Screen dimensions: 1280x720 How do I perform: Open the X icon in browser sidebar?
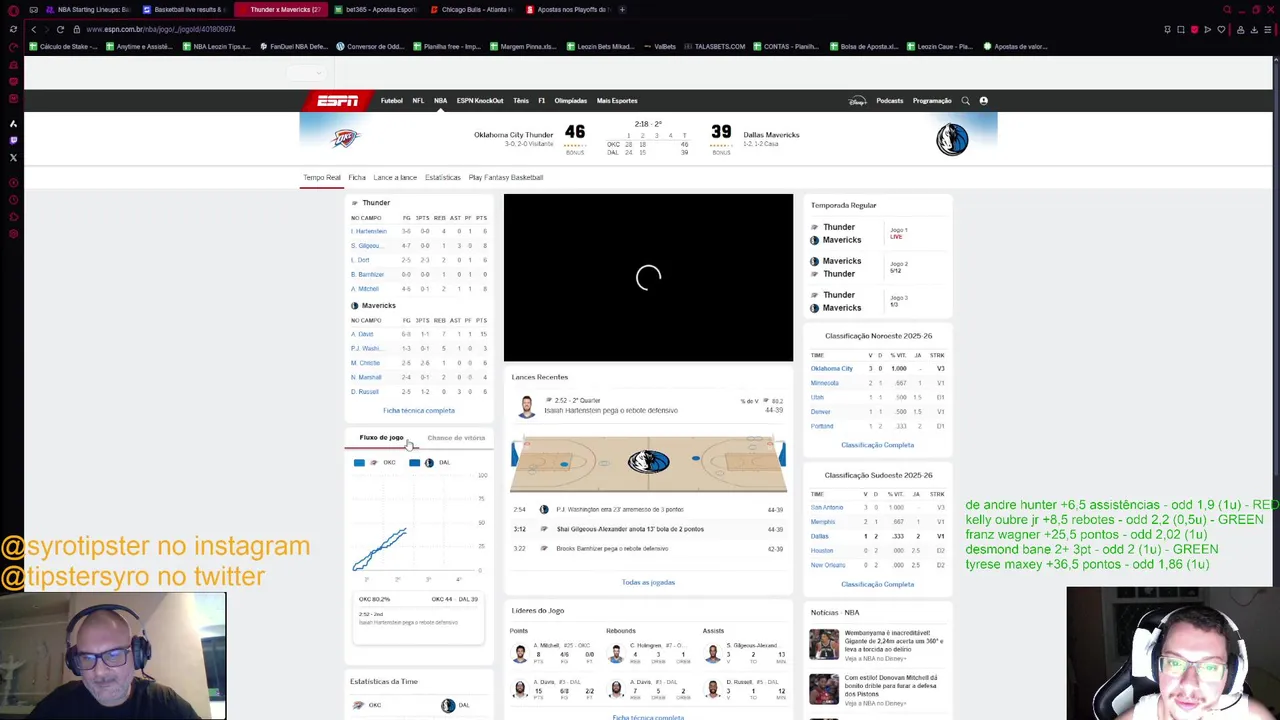click(x=13, y=158)
